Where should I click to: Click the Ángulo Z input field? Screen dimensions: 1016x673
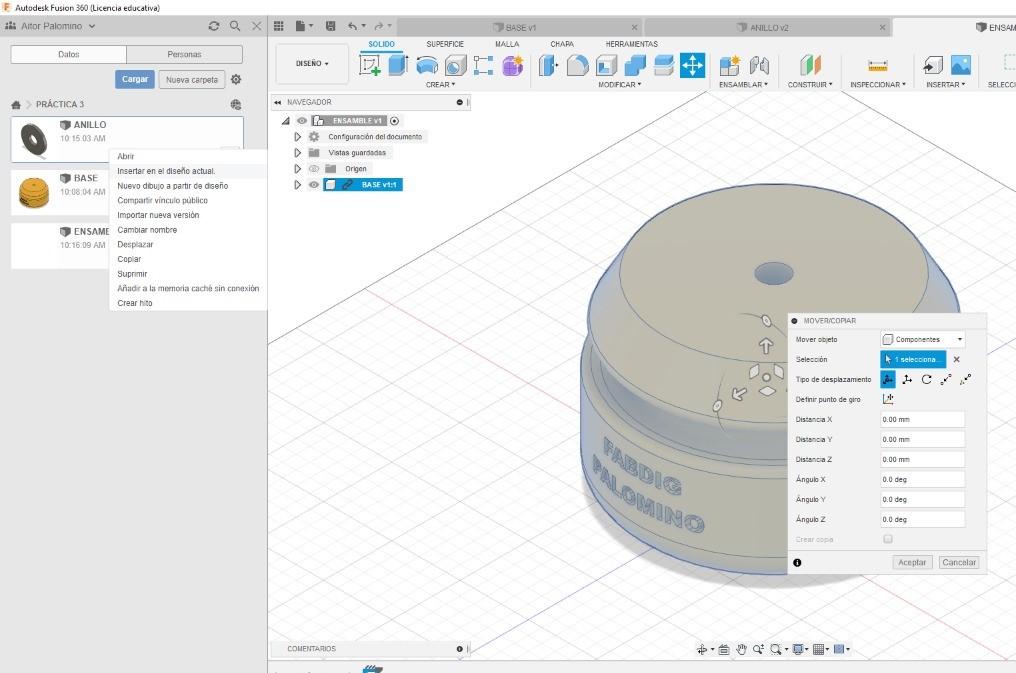923,519
